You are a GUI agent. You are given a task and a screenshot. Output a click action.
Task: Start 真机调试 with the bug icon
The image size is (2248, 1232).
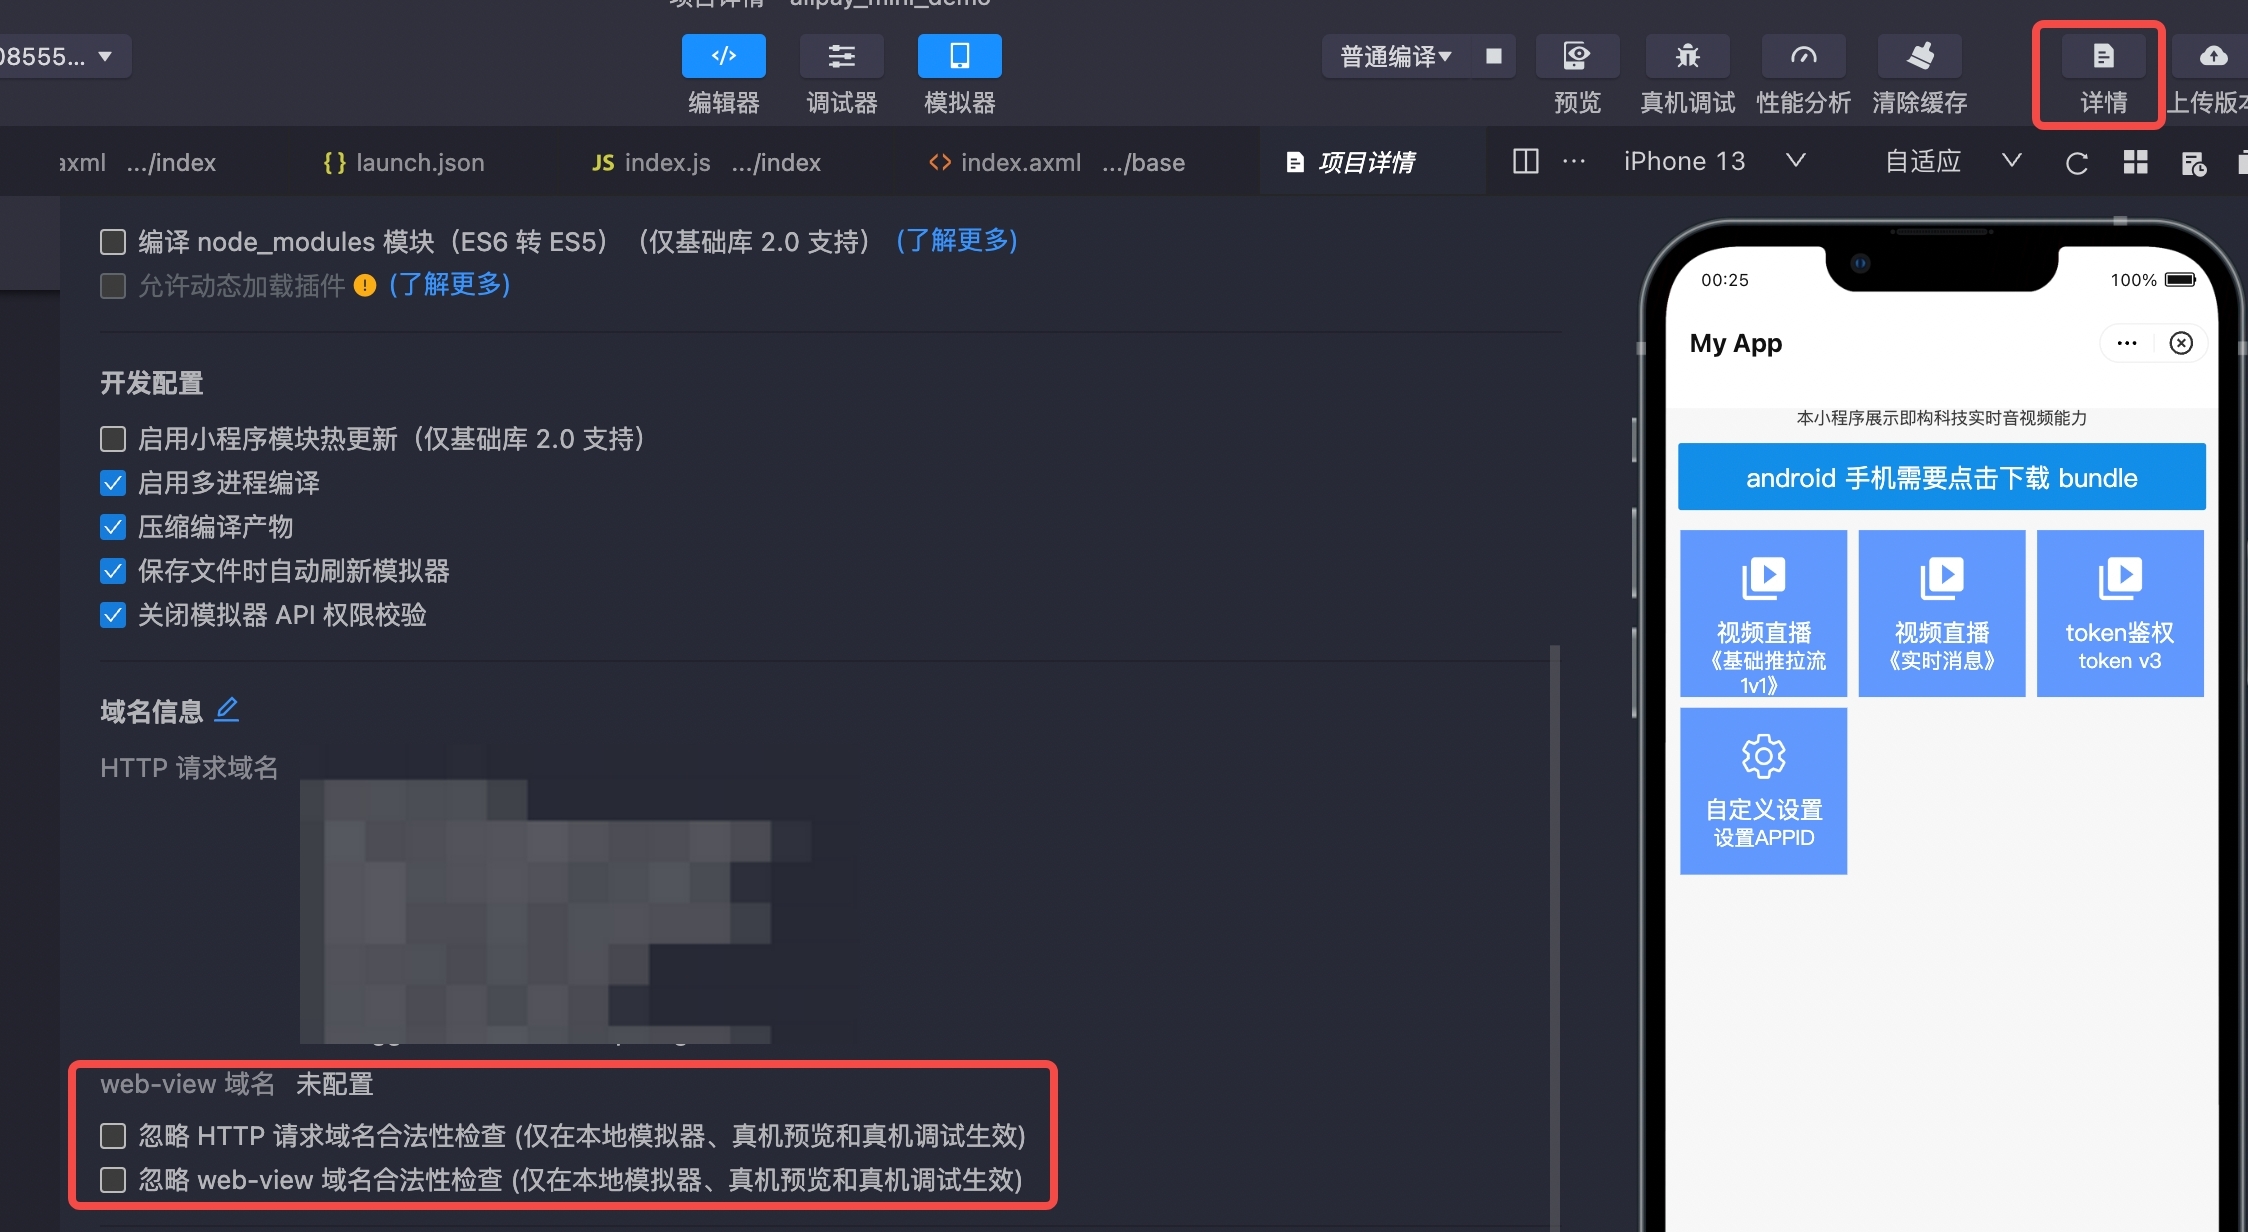click(1687, 56)
